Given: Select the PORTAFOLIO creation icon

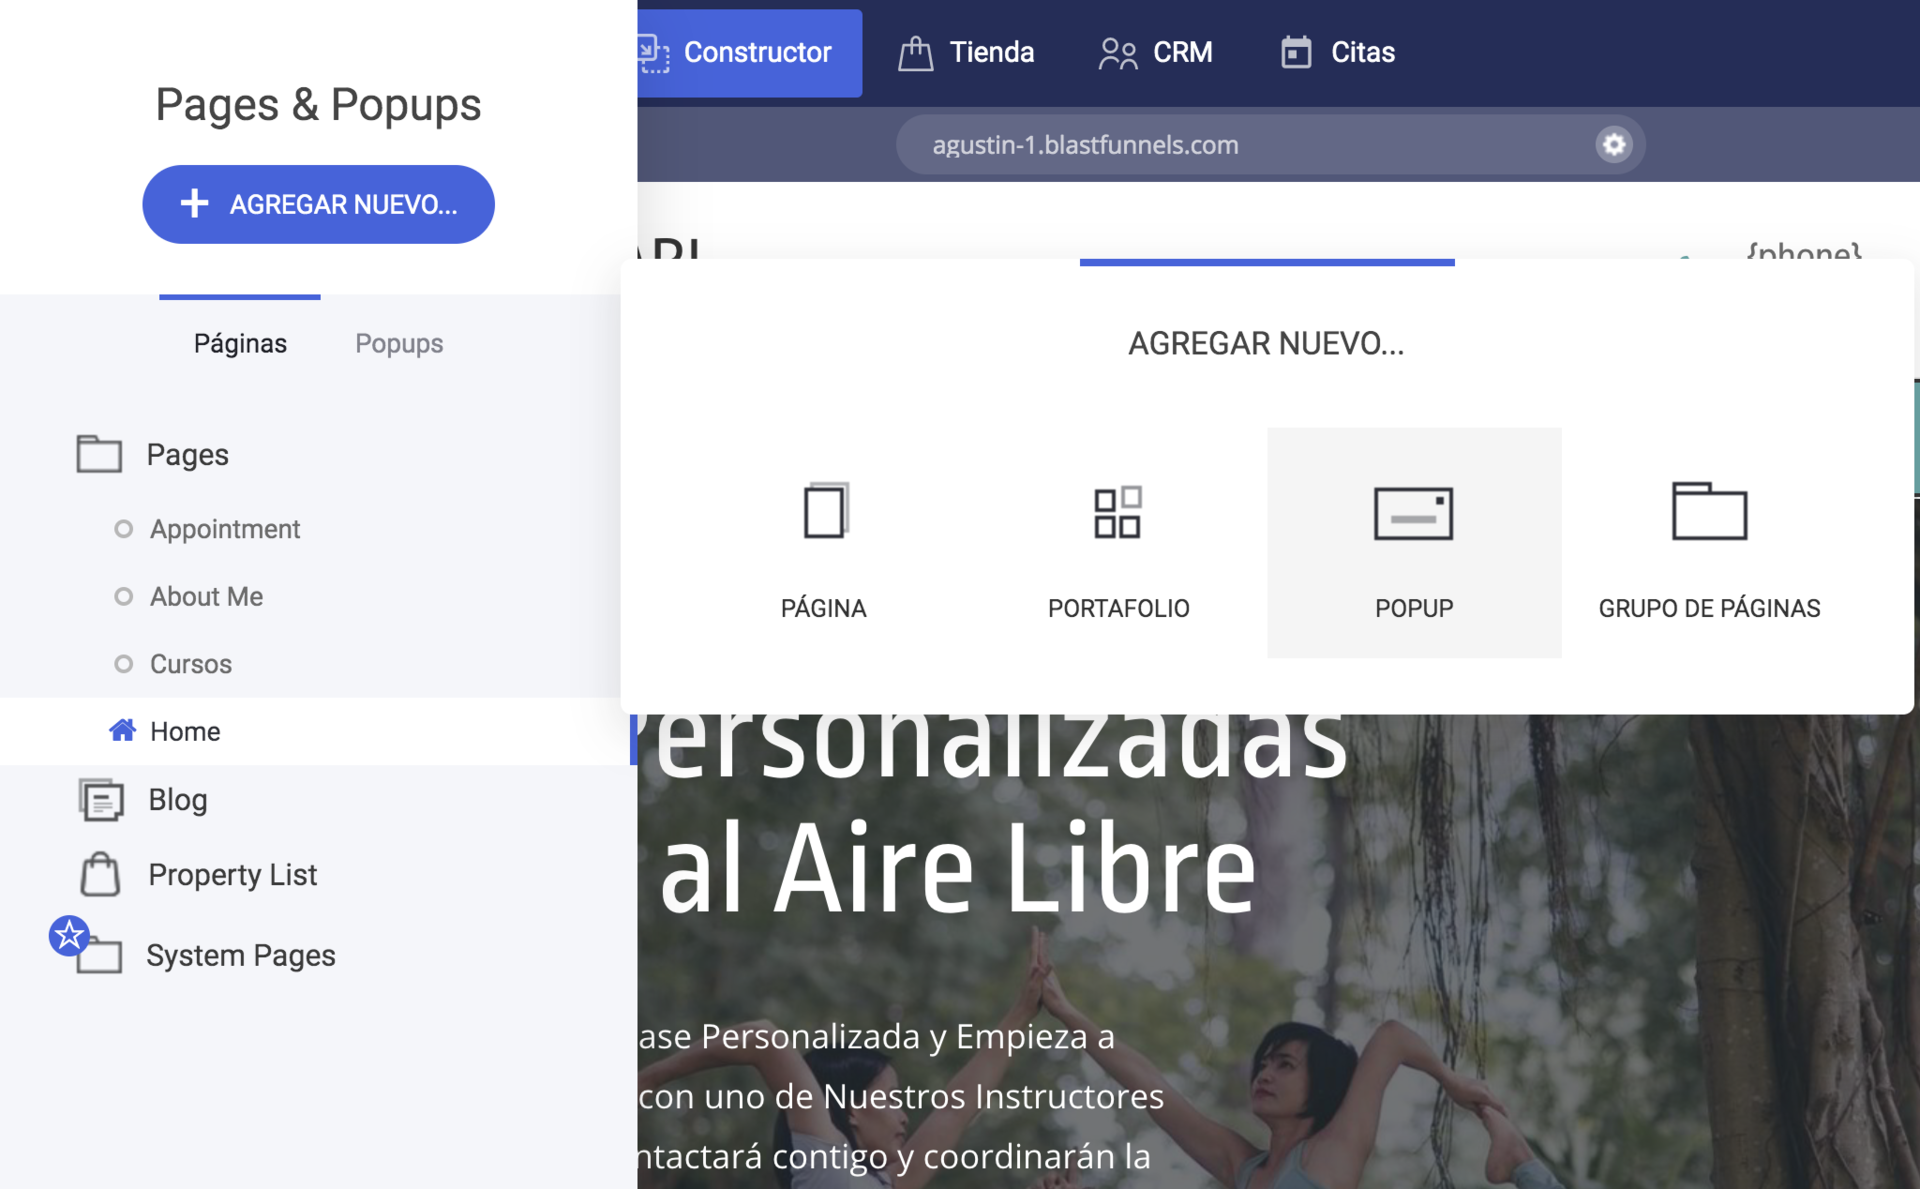Looking at the screenshot, I should 1118,513.
